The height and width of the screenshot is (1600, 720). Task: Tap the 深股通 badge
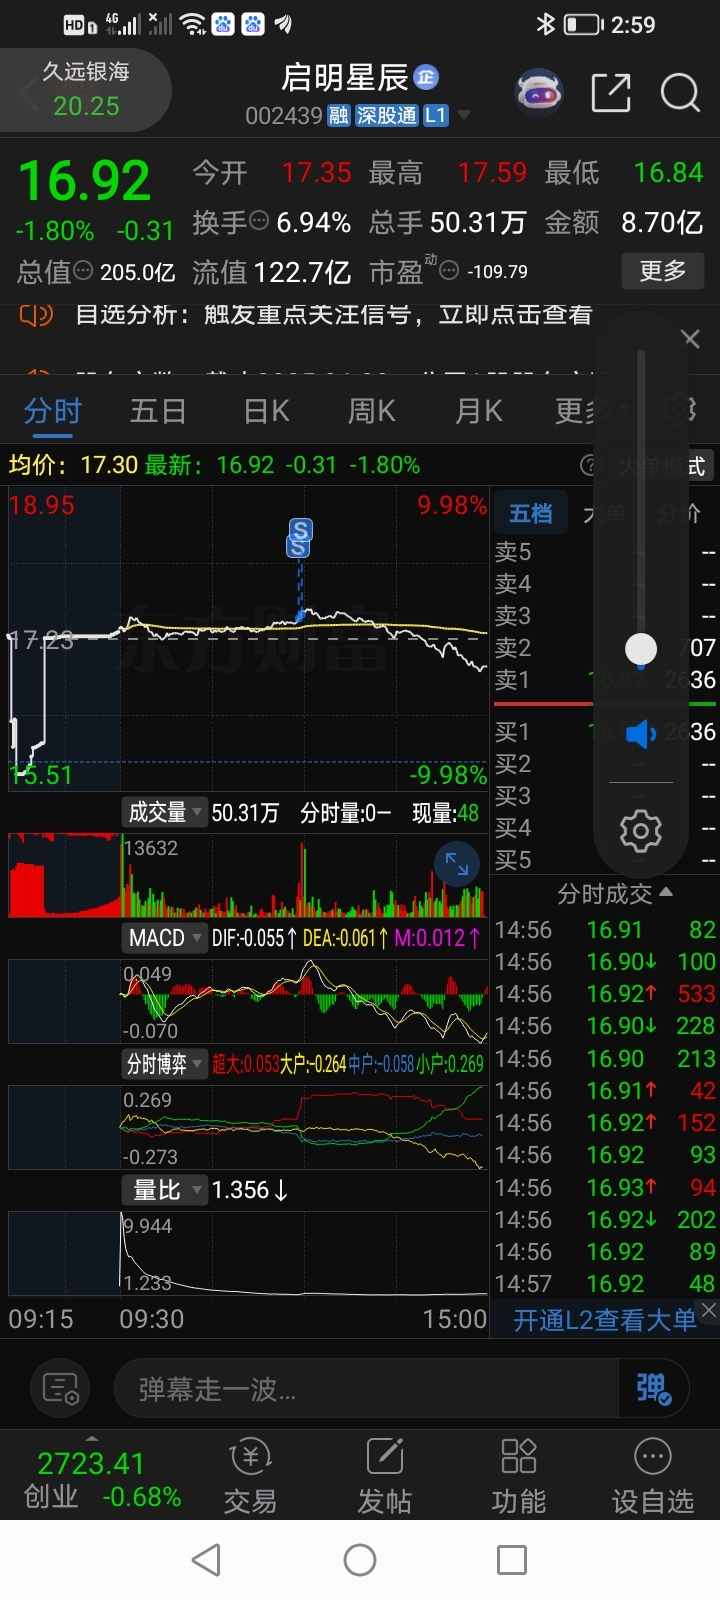coord(387,116)
